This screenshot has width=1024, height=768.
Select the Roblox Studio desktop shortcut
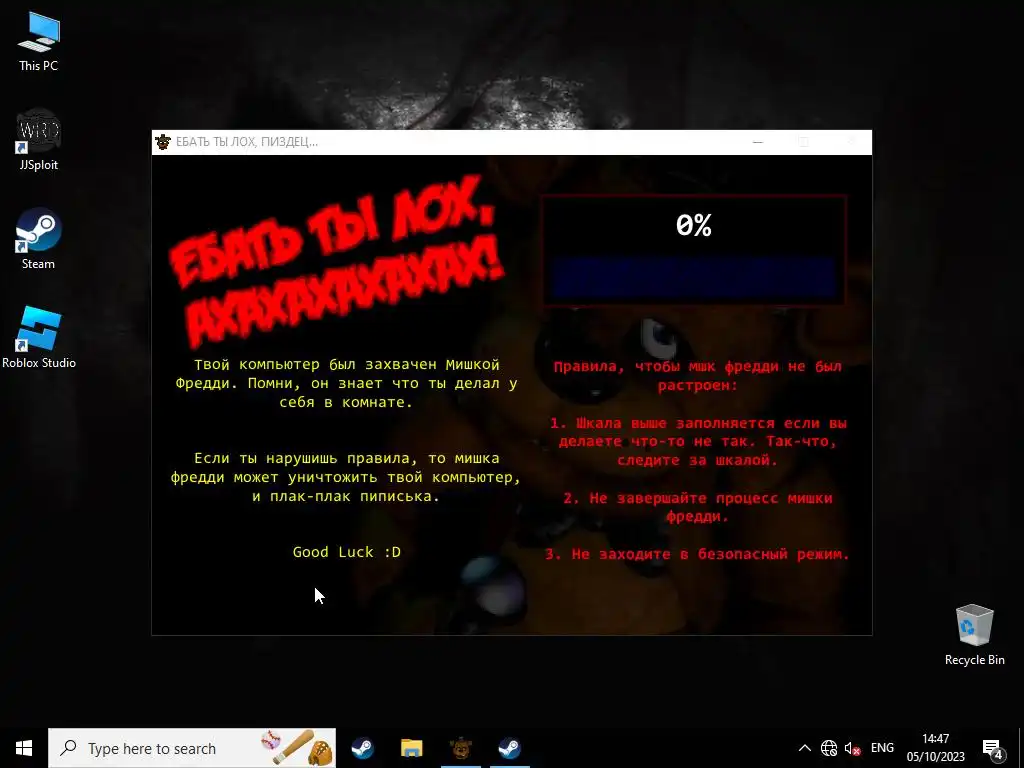tap(39, 338)
